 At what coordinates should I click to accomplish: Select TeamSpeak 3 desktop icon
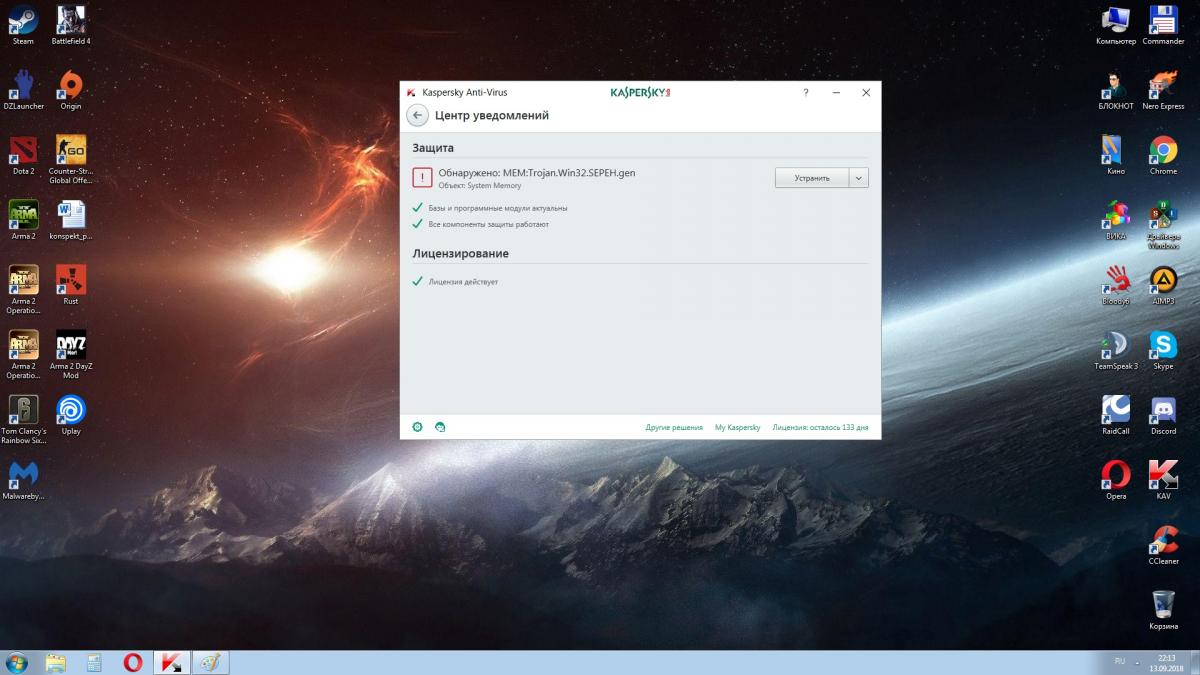point(1115,350)
